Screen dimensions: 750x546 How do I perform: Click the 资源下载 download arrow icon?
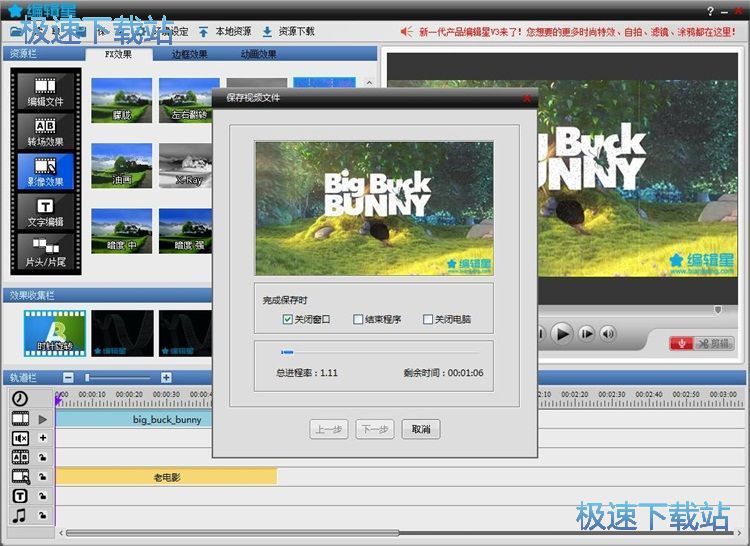(x=267, y=32)
